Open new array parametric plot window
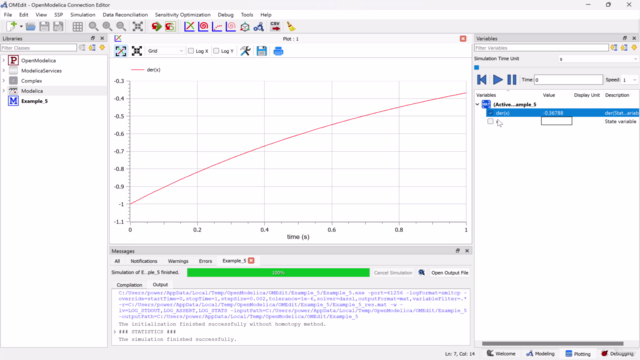 coord(231,27)
